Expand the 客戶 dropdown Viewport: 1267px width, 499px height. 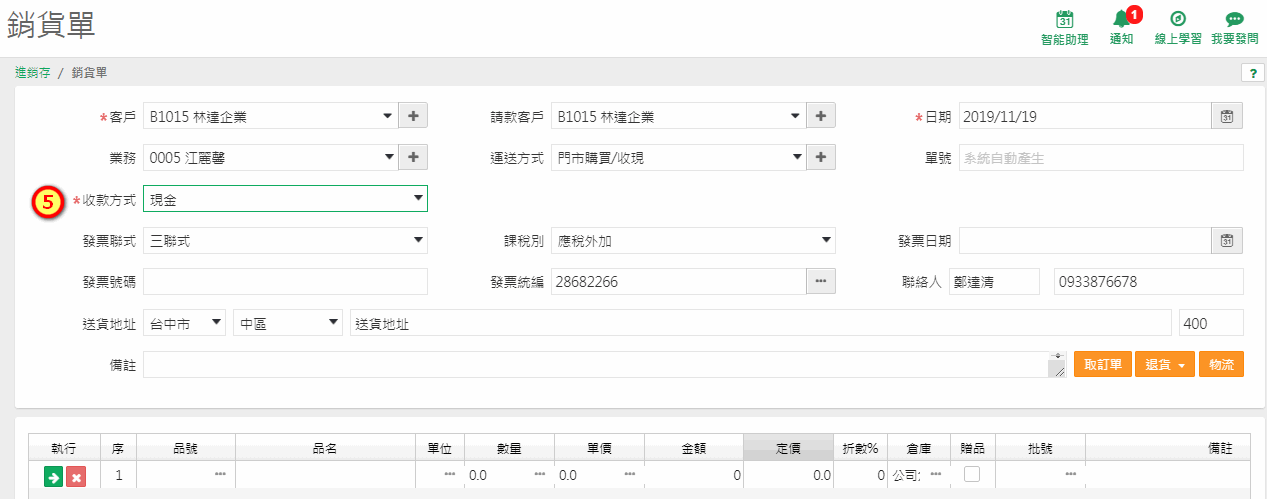click(388, 117)
